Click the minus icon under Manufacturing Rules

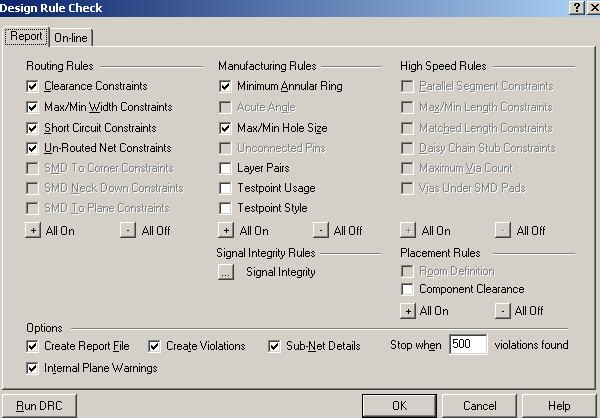[320, 230]
